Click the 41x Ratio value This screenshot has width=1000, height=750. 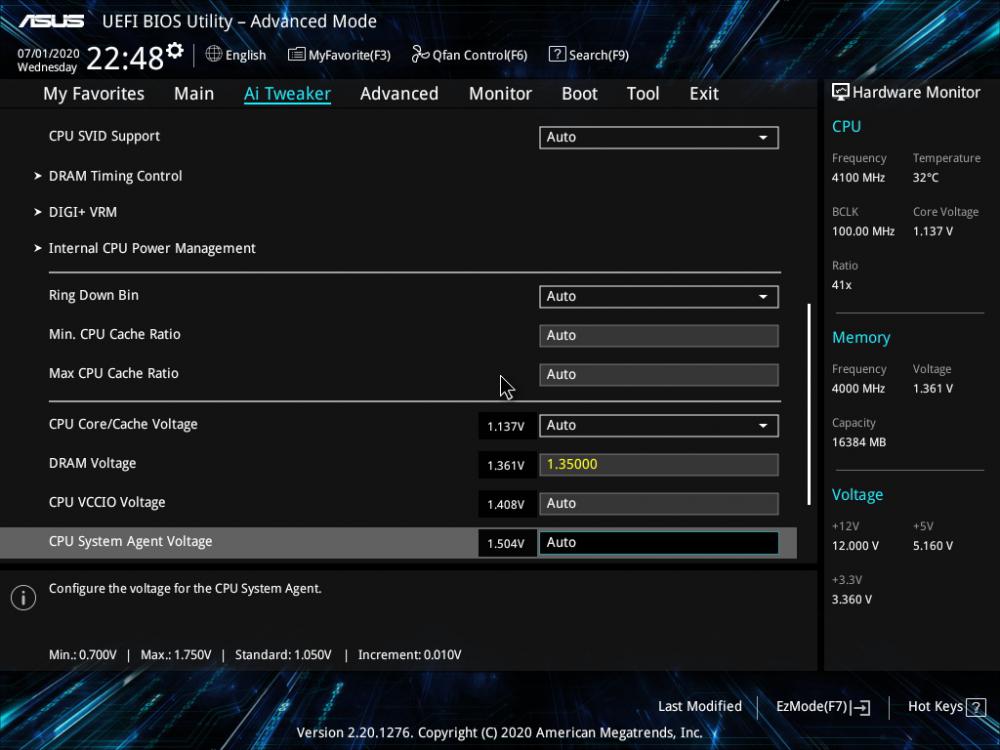842,285
